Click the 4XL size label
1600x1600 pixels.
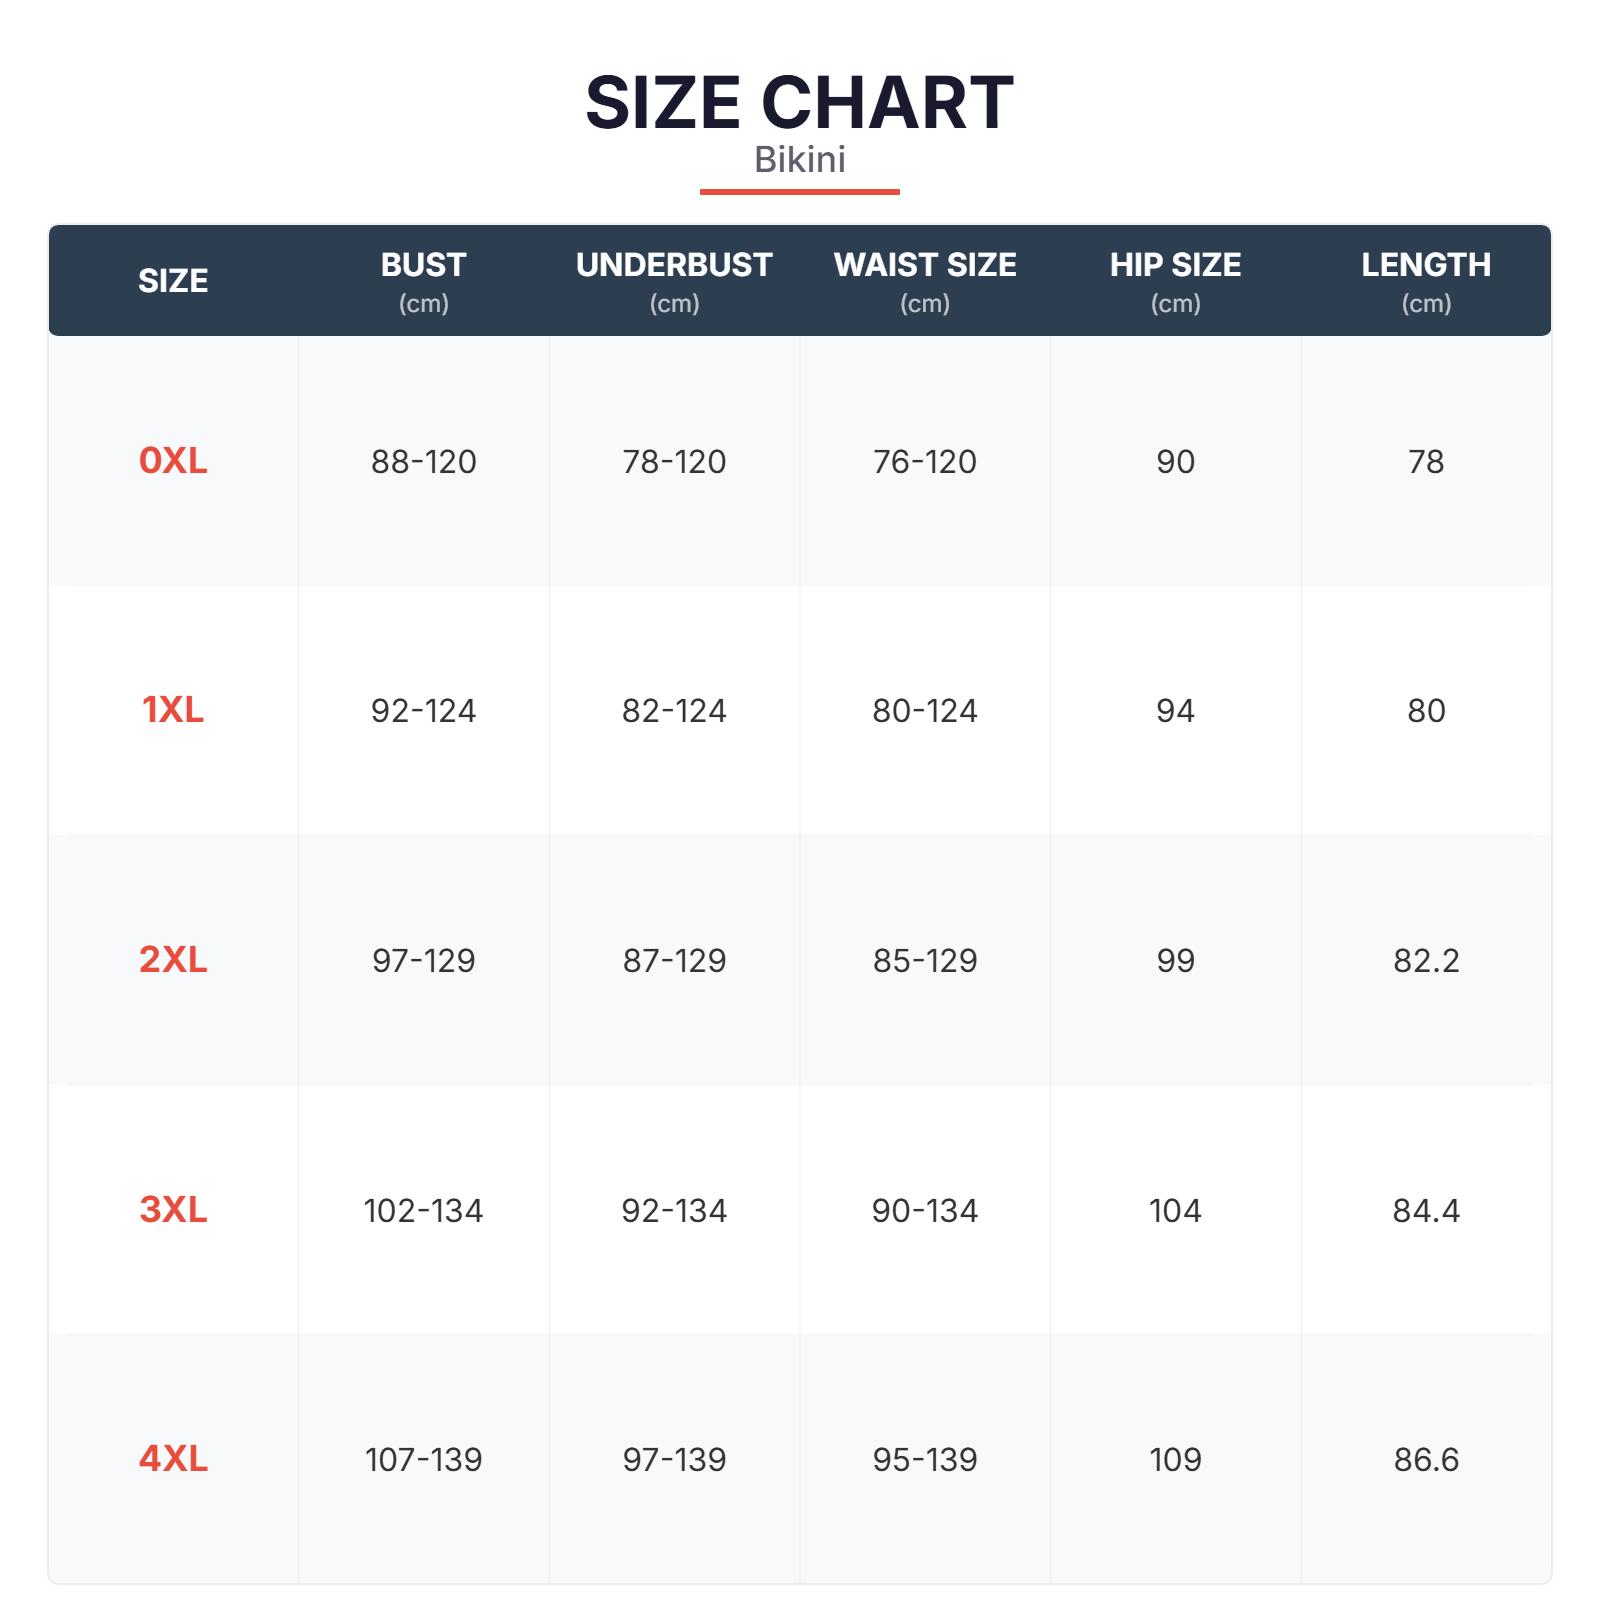[173, 1459]
